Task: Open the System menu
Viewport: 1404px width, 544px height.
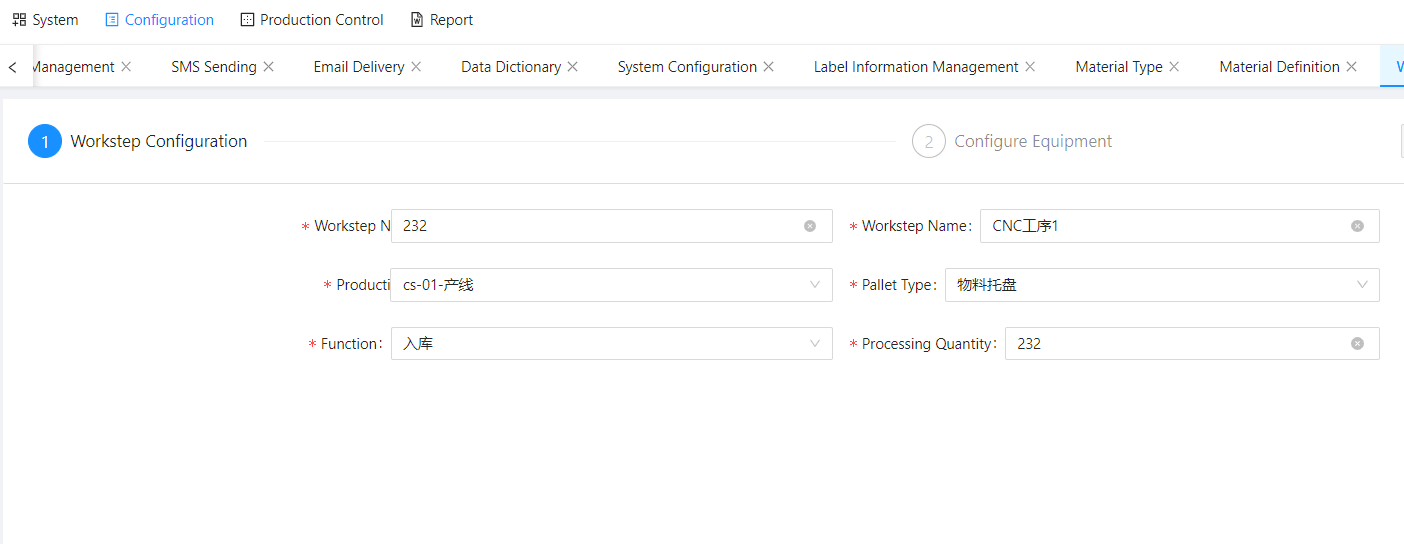Action: (x=45, y=20)
